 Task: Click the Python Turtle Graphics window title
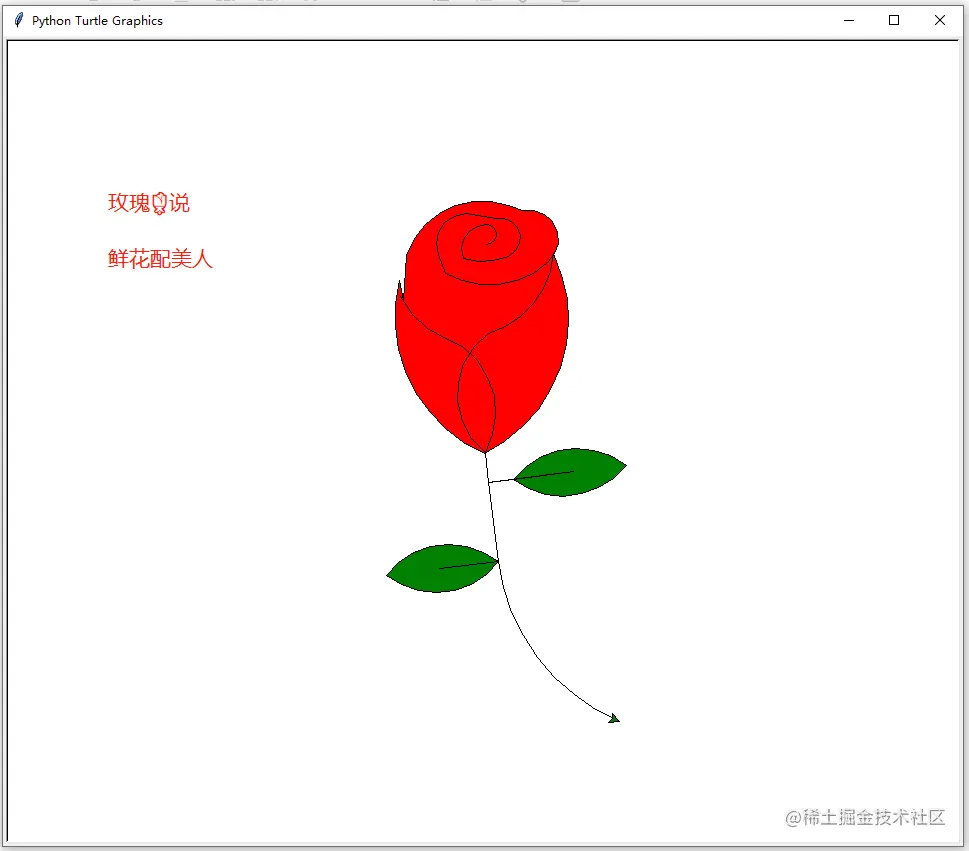[x=97, y=20]
